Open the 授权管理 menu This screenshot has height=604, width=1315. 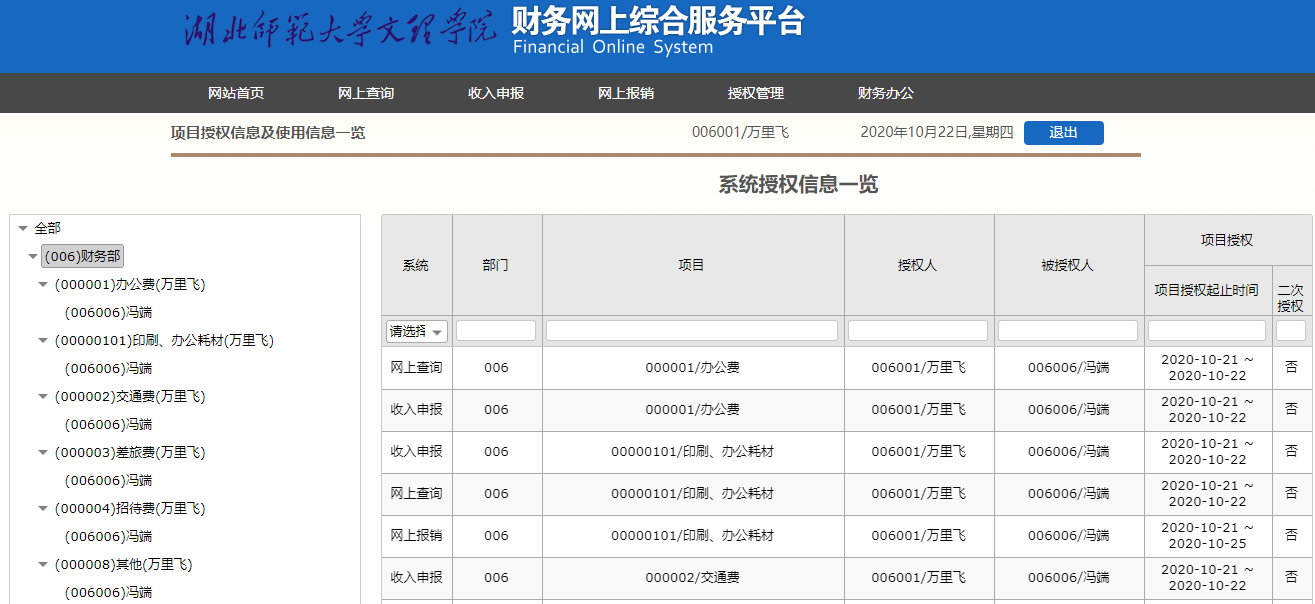756,93
